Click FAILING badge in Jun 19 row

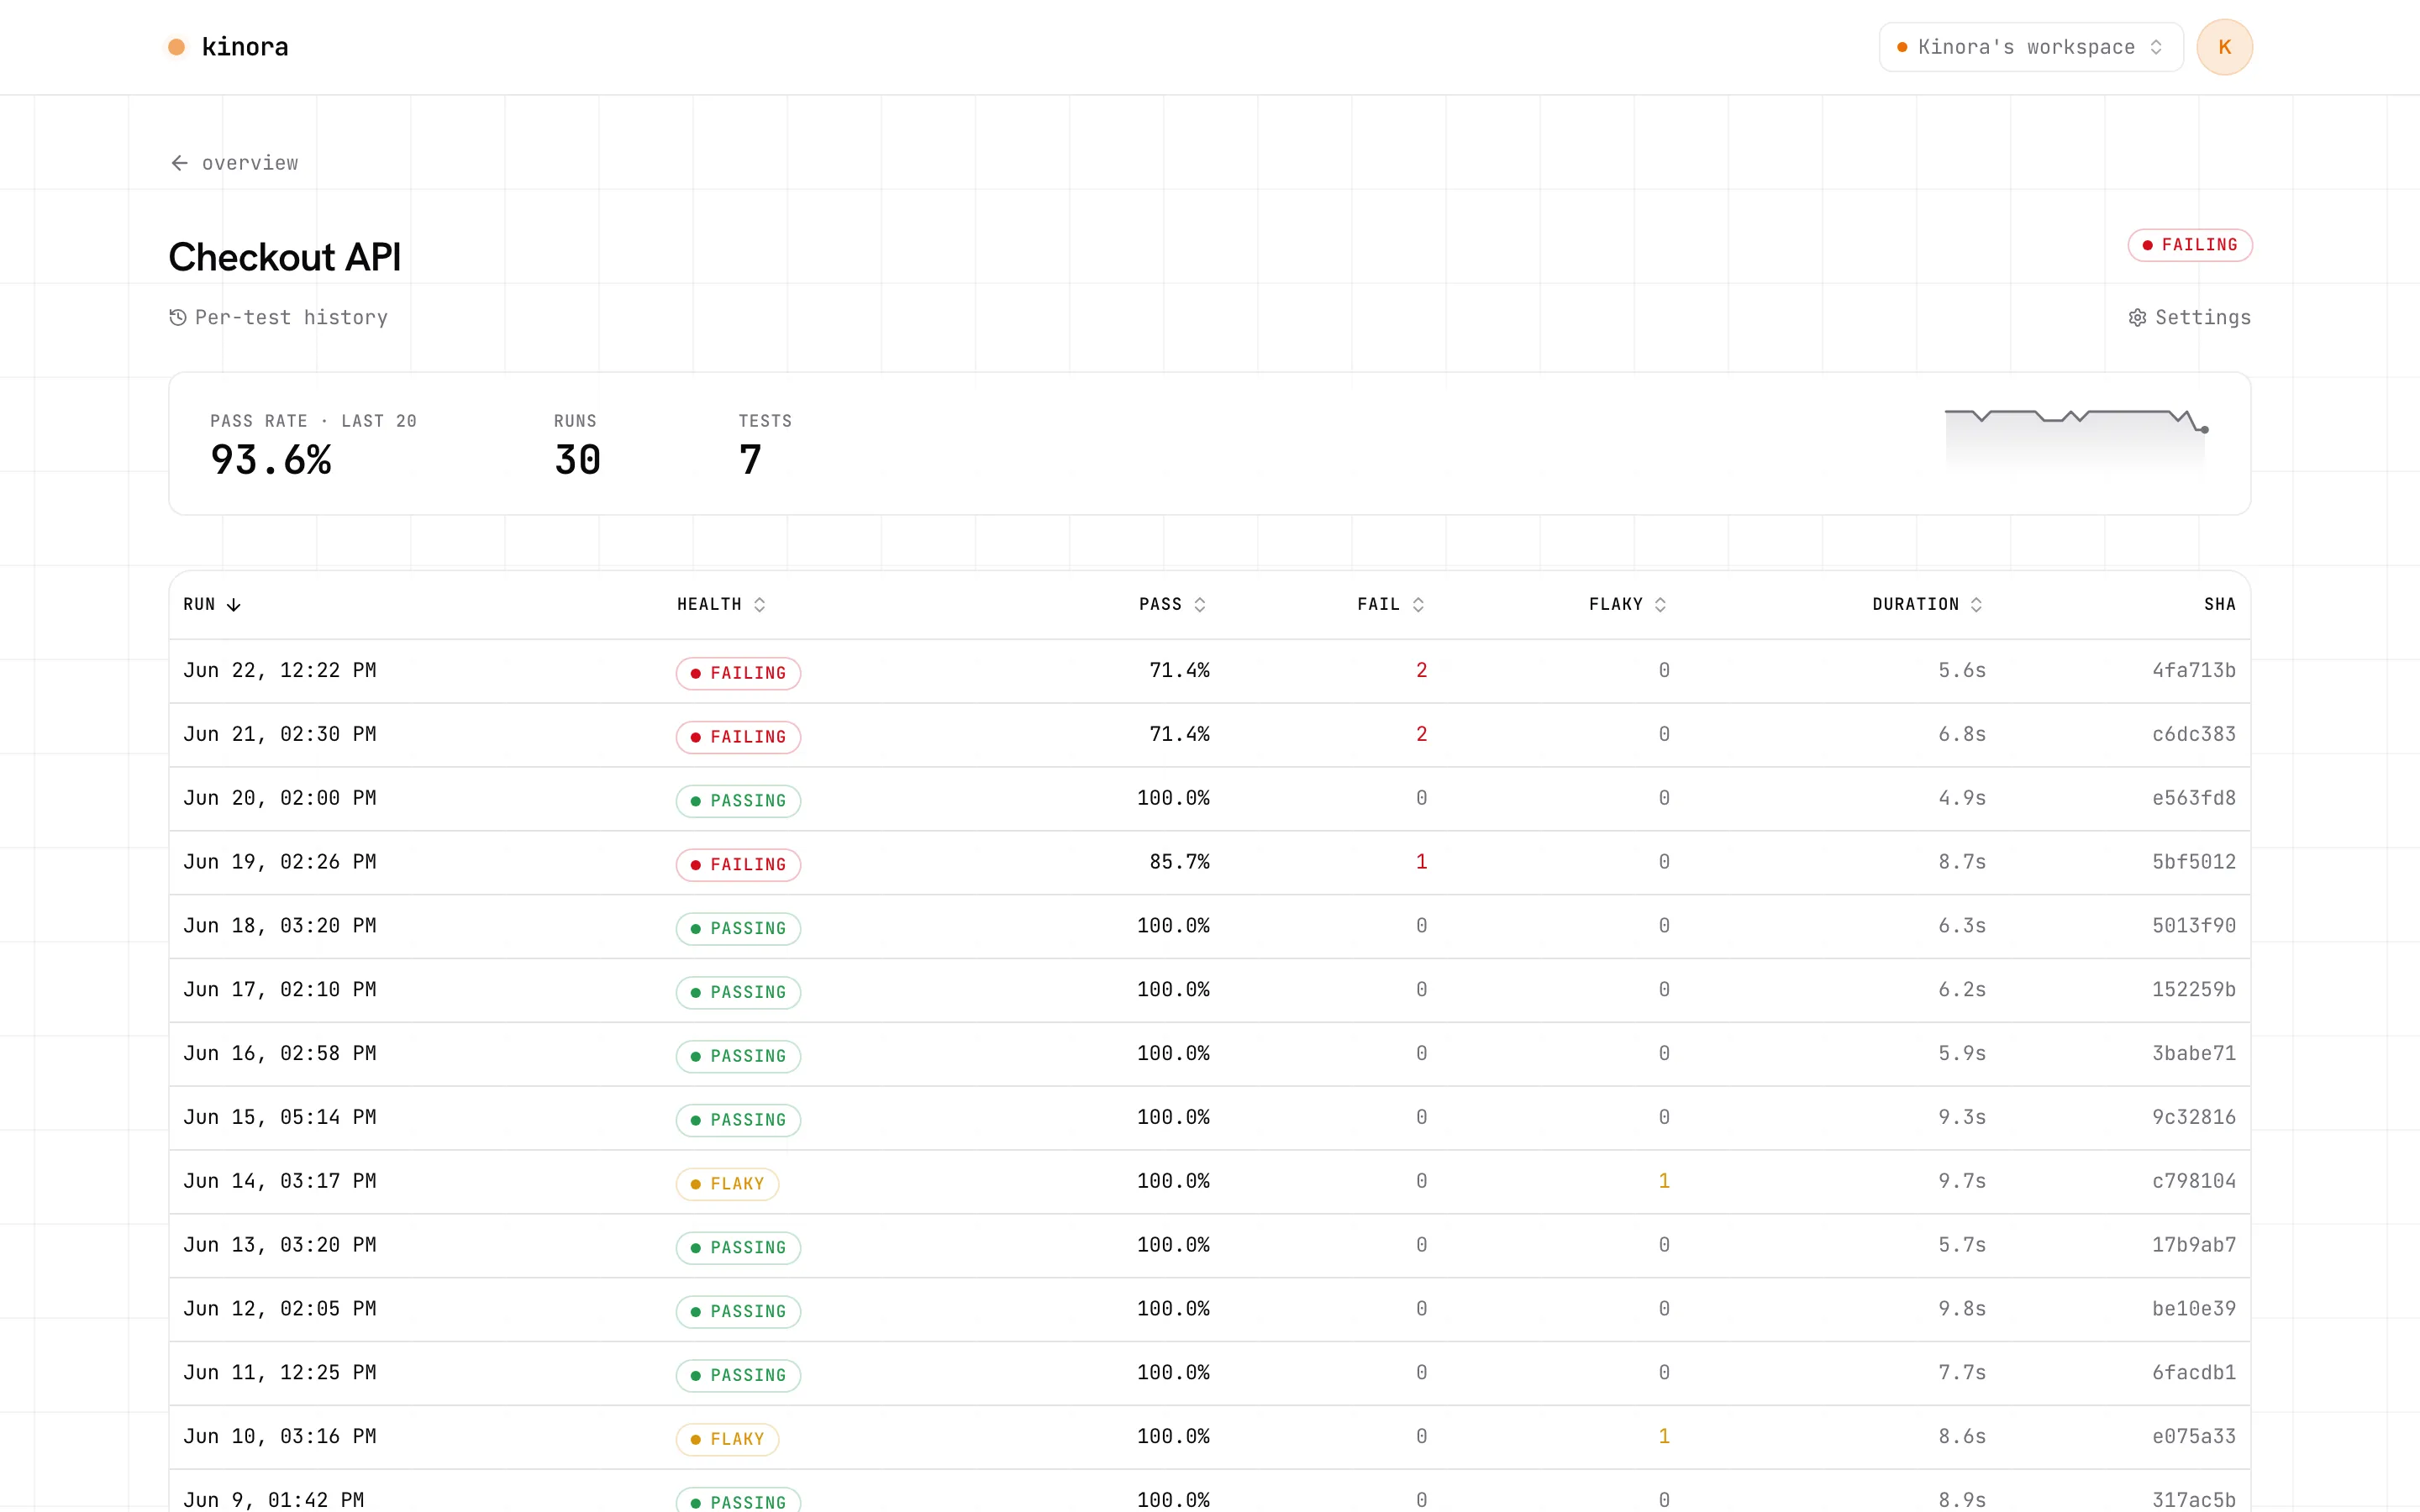pyautogui.click(x=738, y=865)
